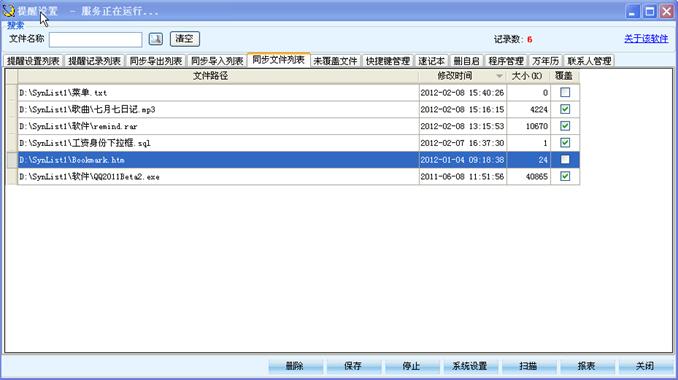Viewport: 678px width, 380px height.
Task: Click the size value 40865
Action: pyautogui.click(x=537, y=177)
